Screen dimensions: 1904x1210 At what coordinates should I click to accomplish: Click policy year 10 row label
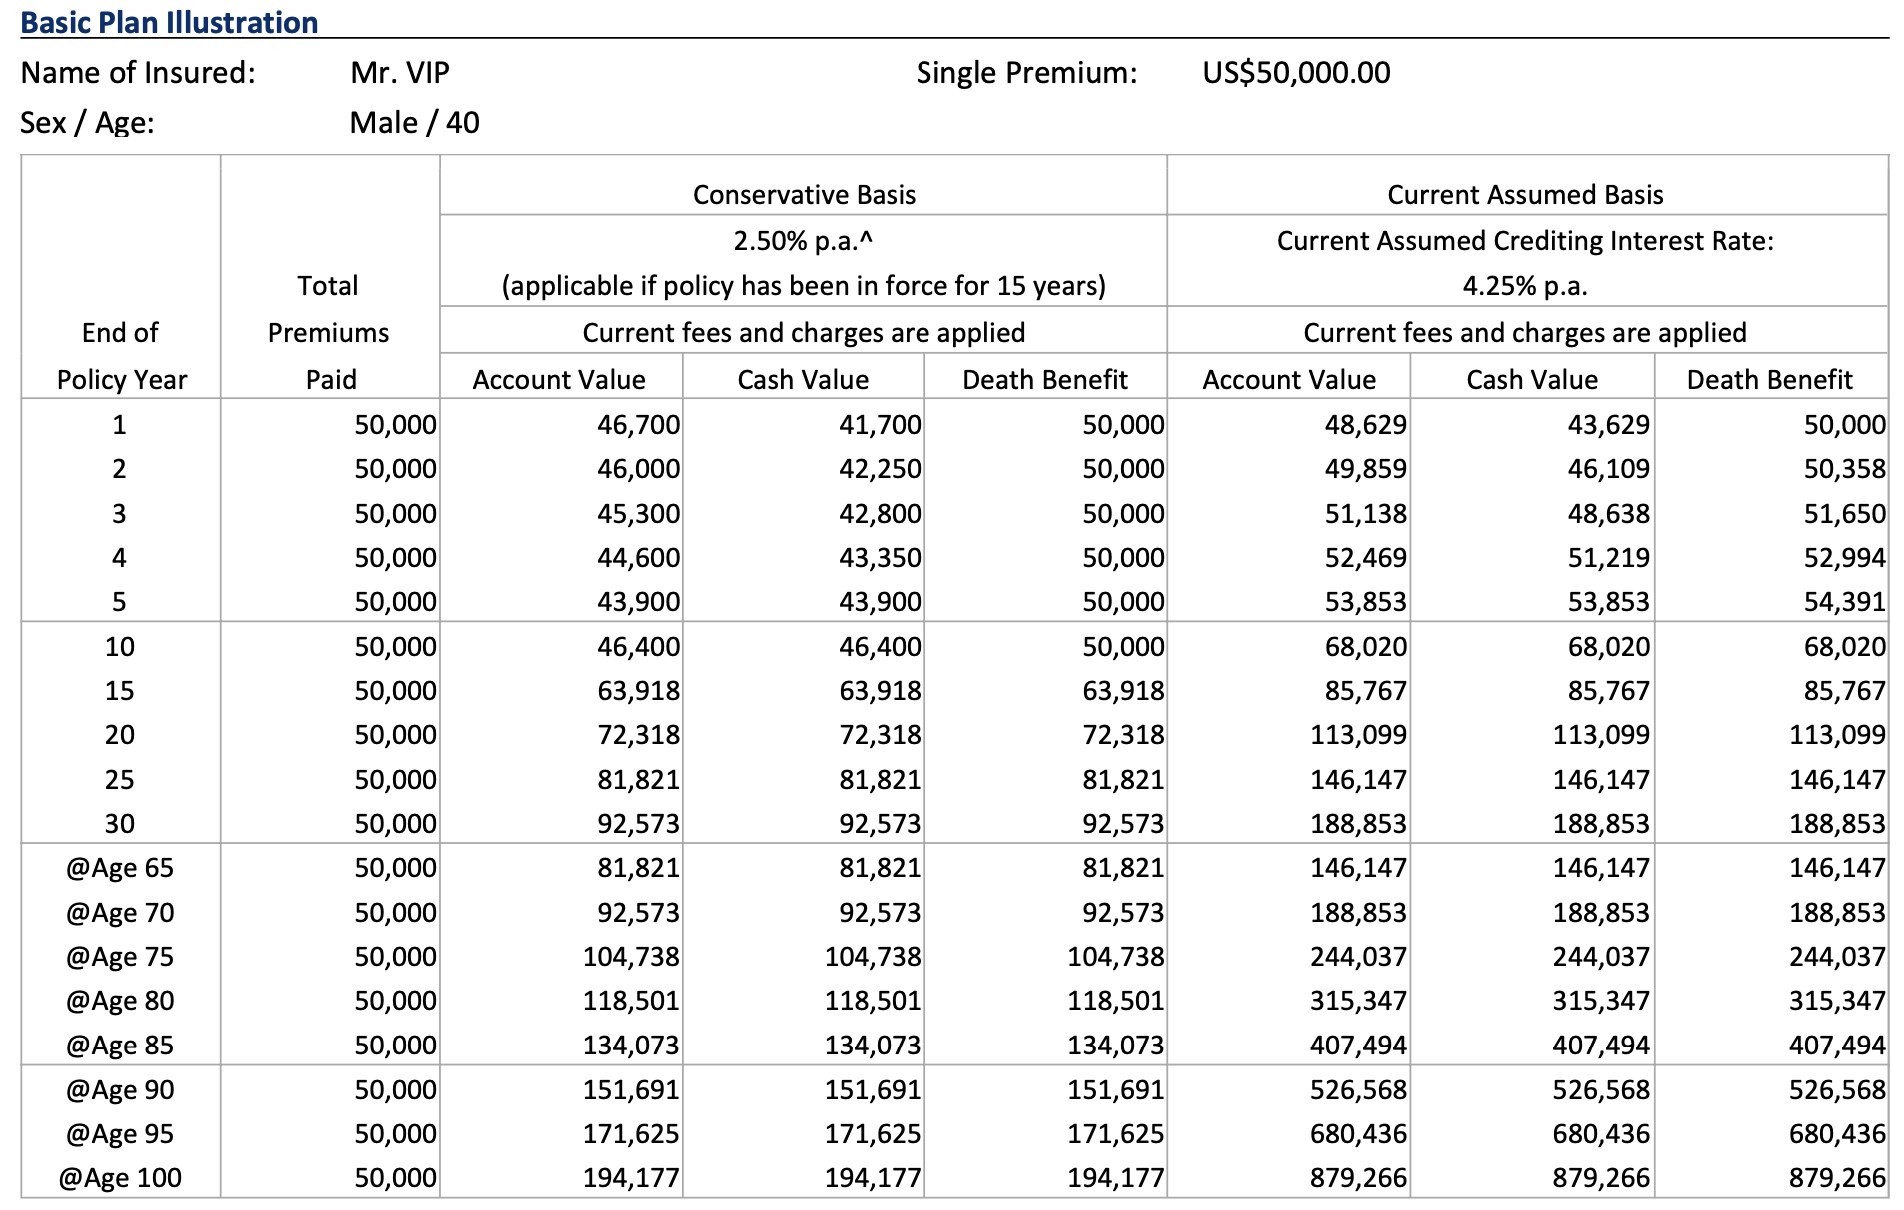click(x=120, y=646)
